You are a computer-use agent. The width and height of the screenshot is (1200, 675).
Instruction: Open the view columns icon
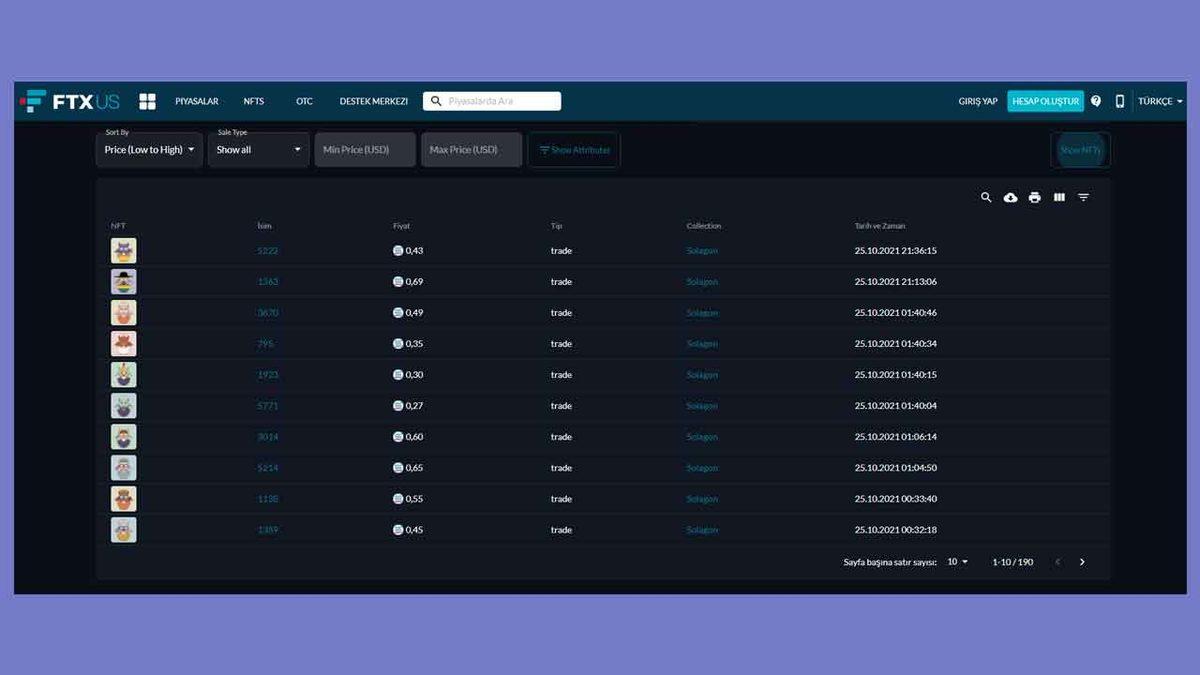point(1059,198)
